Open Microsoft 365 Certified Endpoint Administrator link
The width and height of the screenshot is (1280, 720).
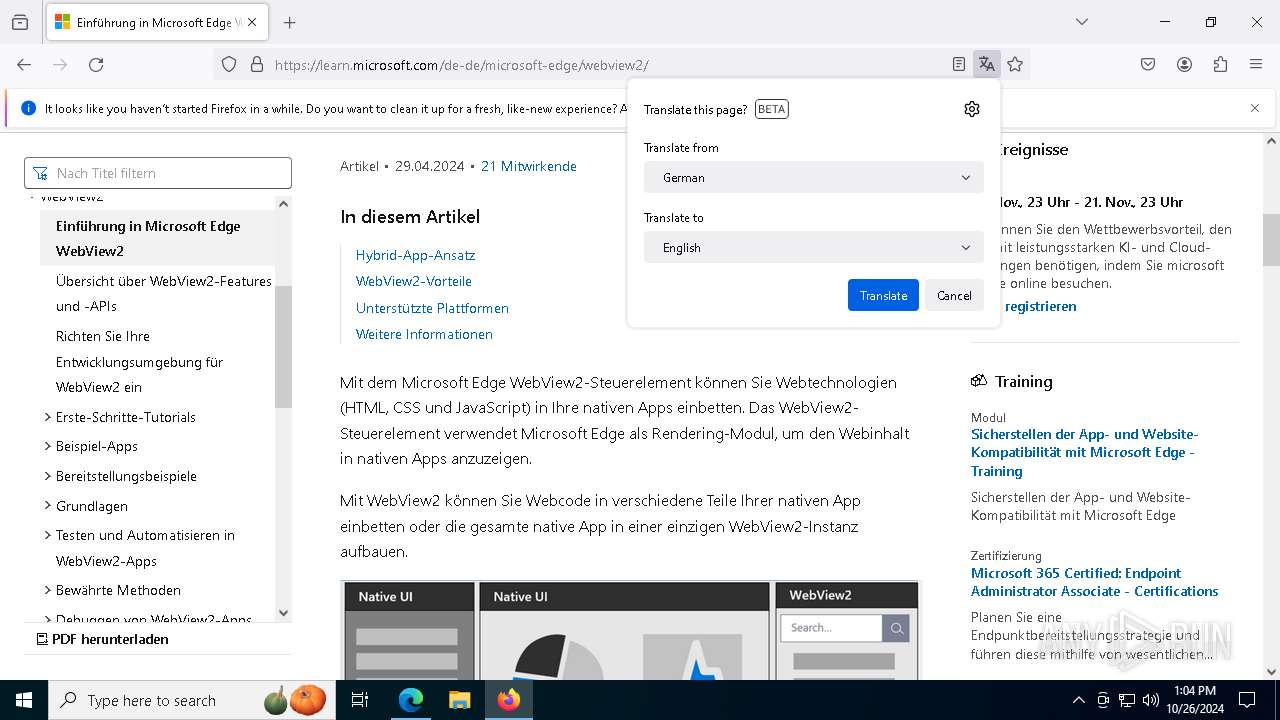click(x=1094, y=582)
